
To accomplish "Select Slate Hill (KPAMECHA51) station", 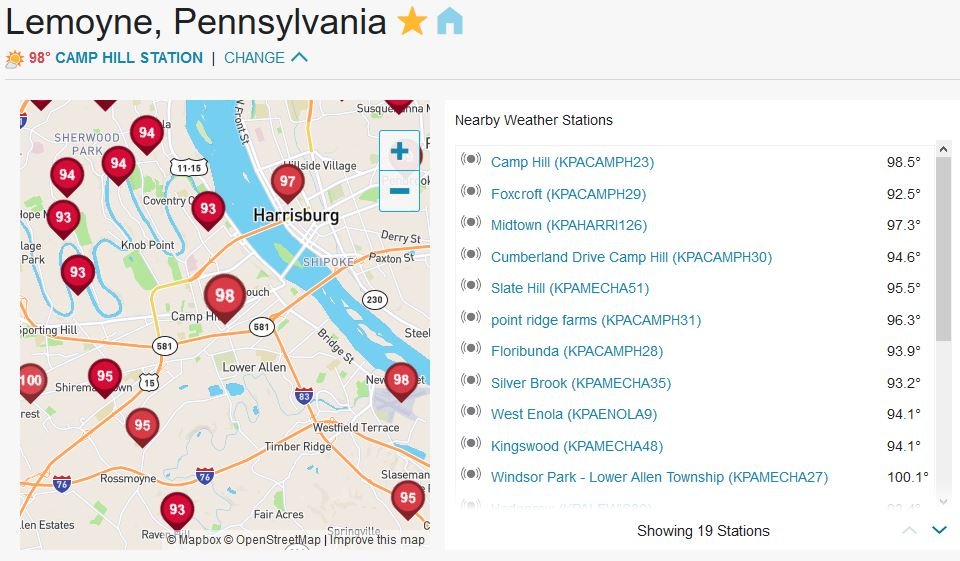I will [x=570, y=288].
